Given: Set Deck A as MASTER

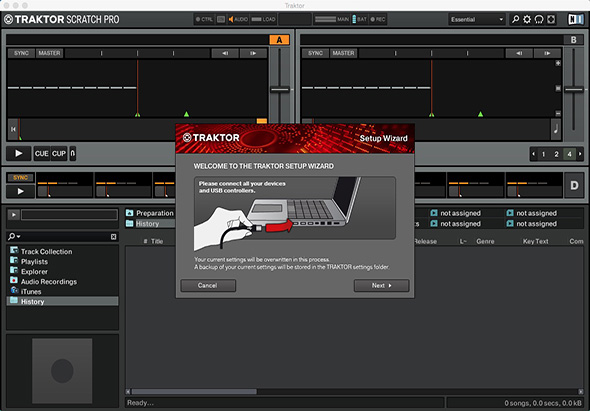Looking at the screenshot, I should [49, 53].
